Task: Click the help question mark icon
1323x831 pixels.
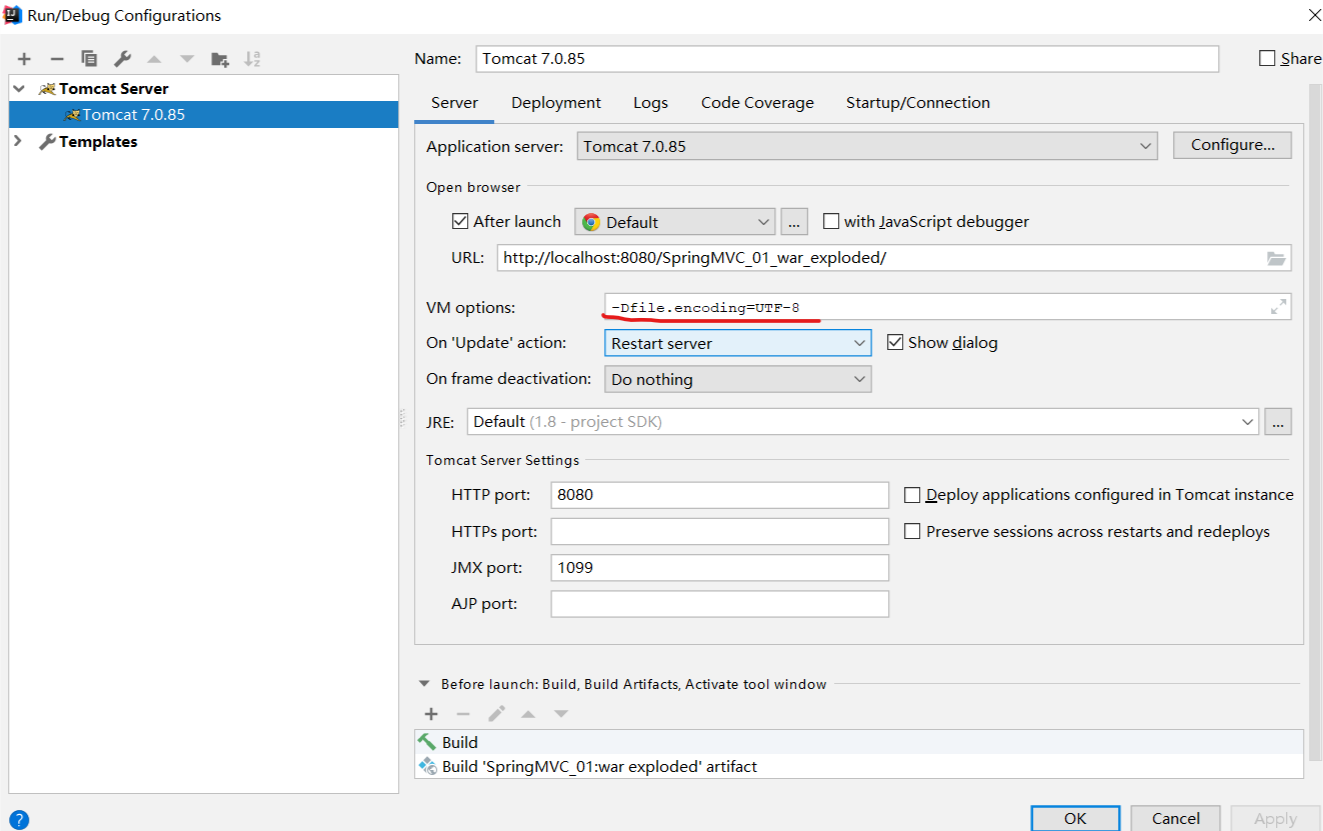Action: pyautogui.click(x=20, y=821)
